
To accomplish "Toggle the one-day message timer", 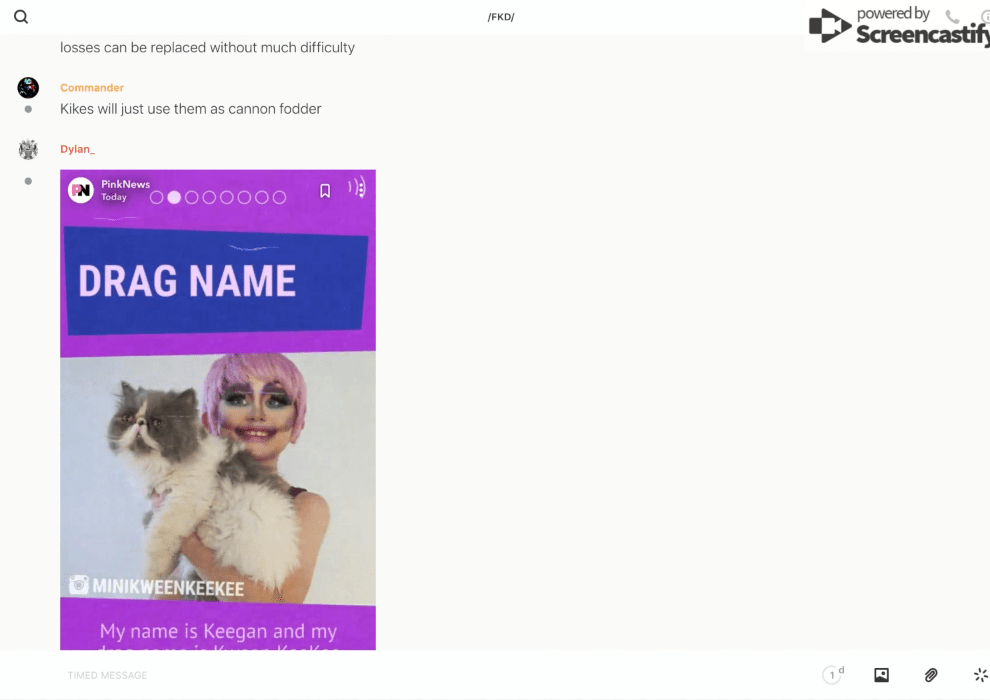I will pyautogui.click(x=833, y=675).
